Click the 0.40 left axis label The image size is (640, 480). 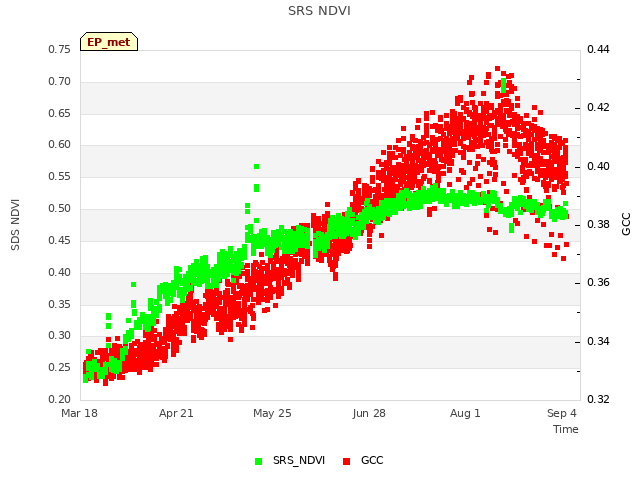pyautogui.click(x=60, y=272)
